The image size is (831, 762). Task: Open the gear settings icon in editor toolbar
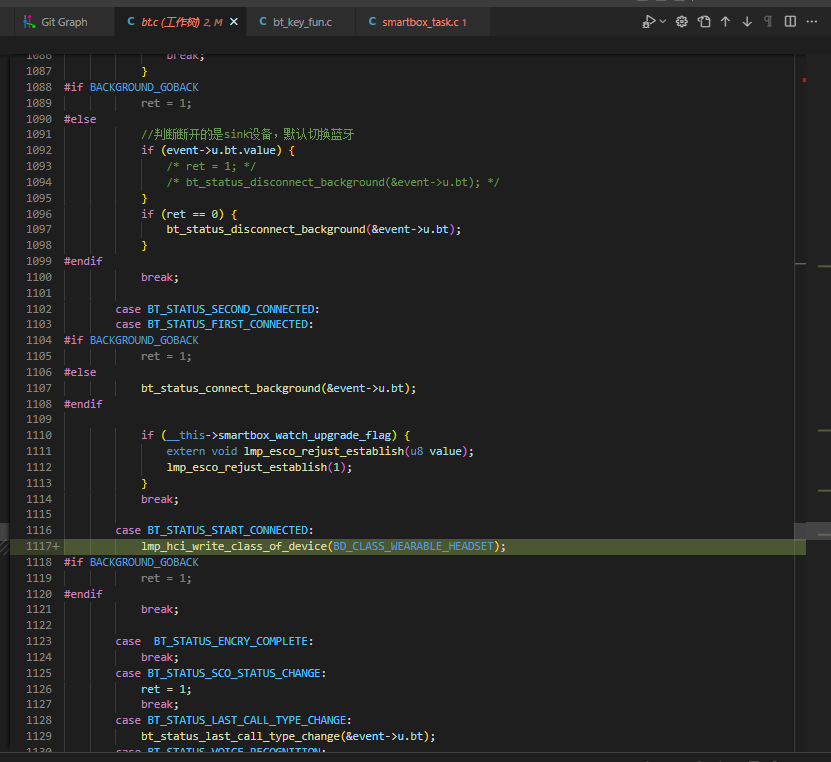pyautogui.click(x=682, y=22)
